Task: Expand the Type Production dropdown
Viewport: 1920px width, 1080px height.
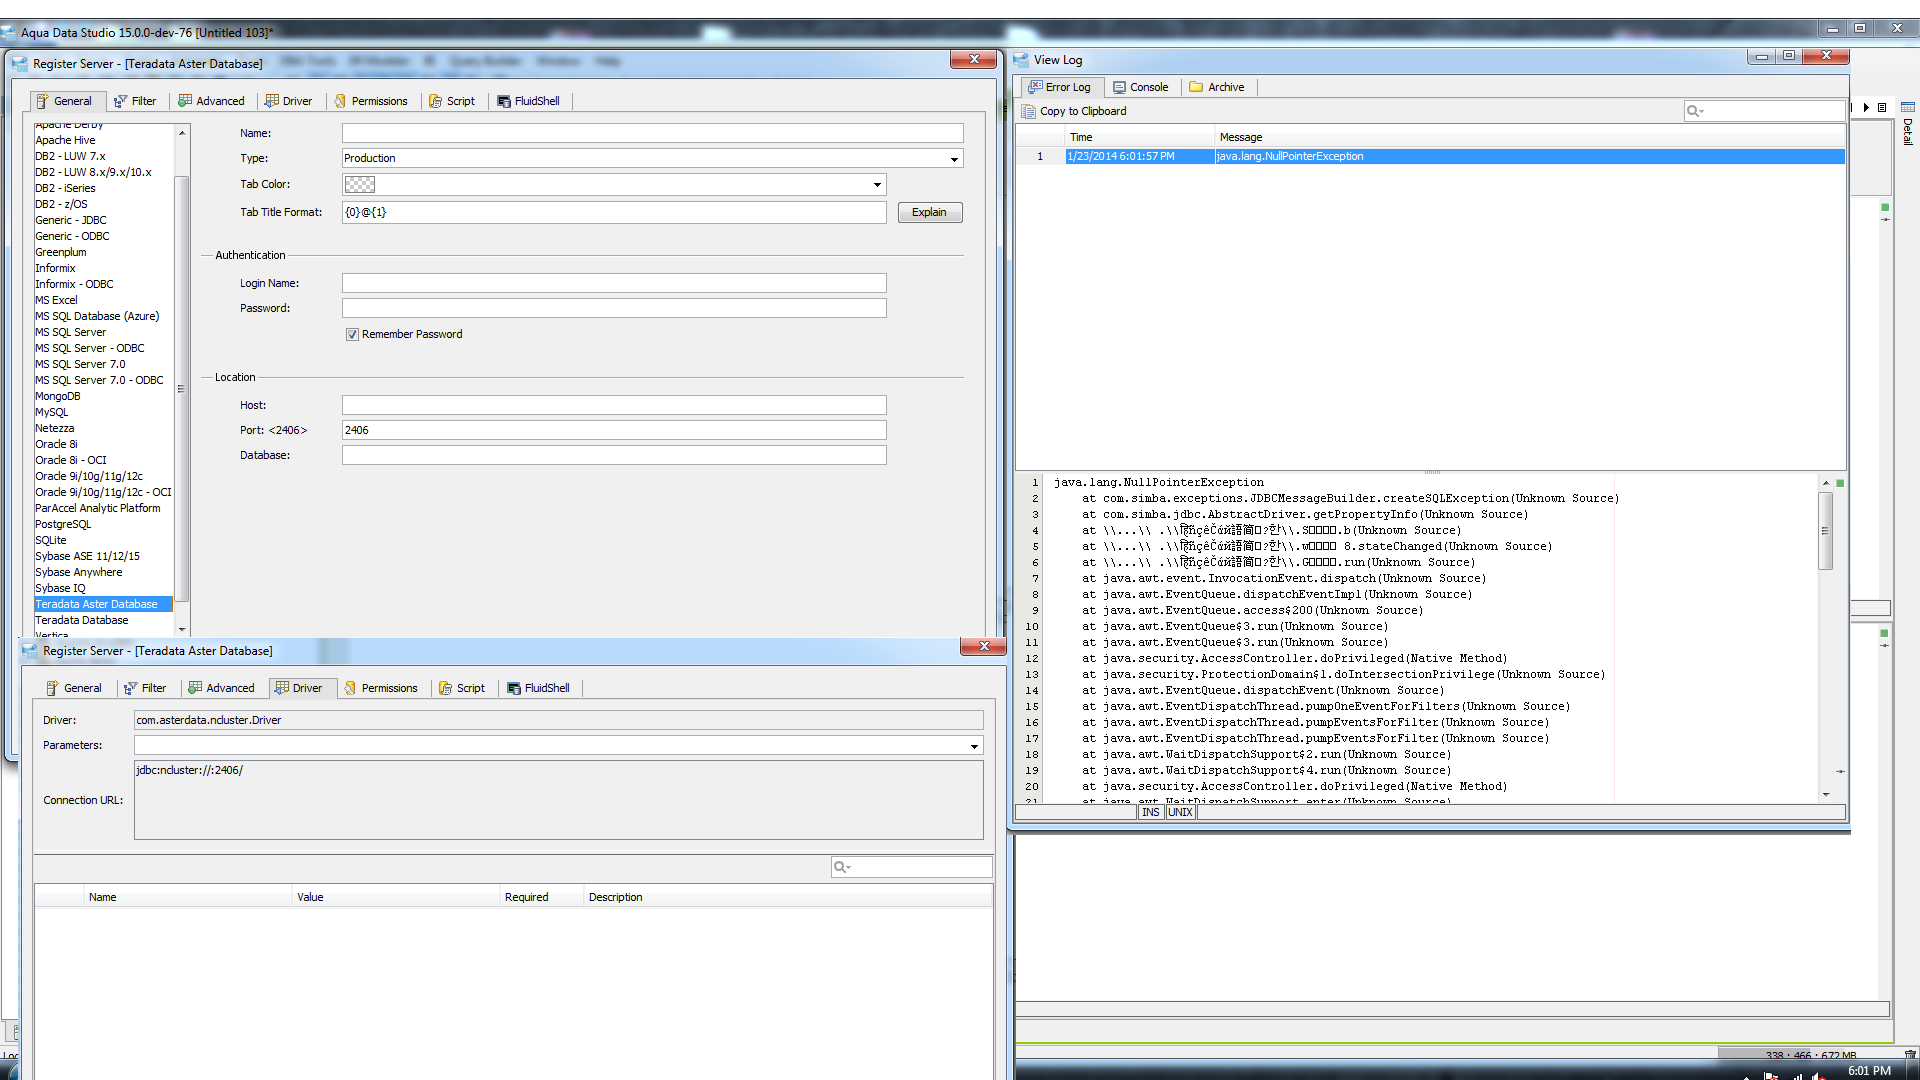Action: pyautogui.click(x=954, y=159)
